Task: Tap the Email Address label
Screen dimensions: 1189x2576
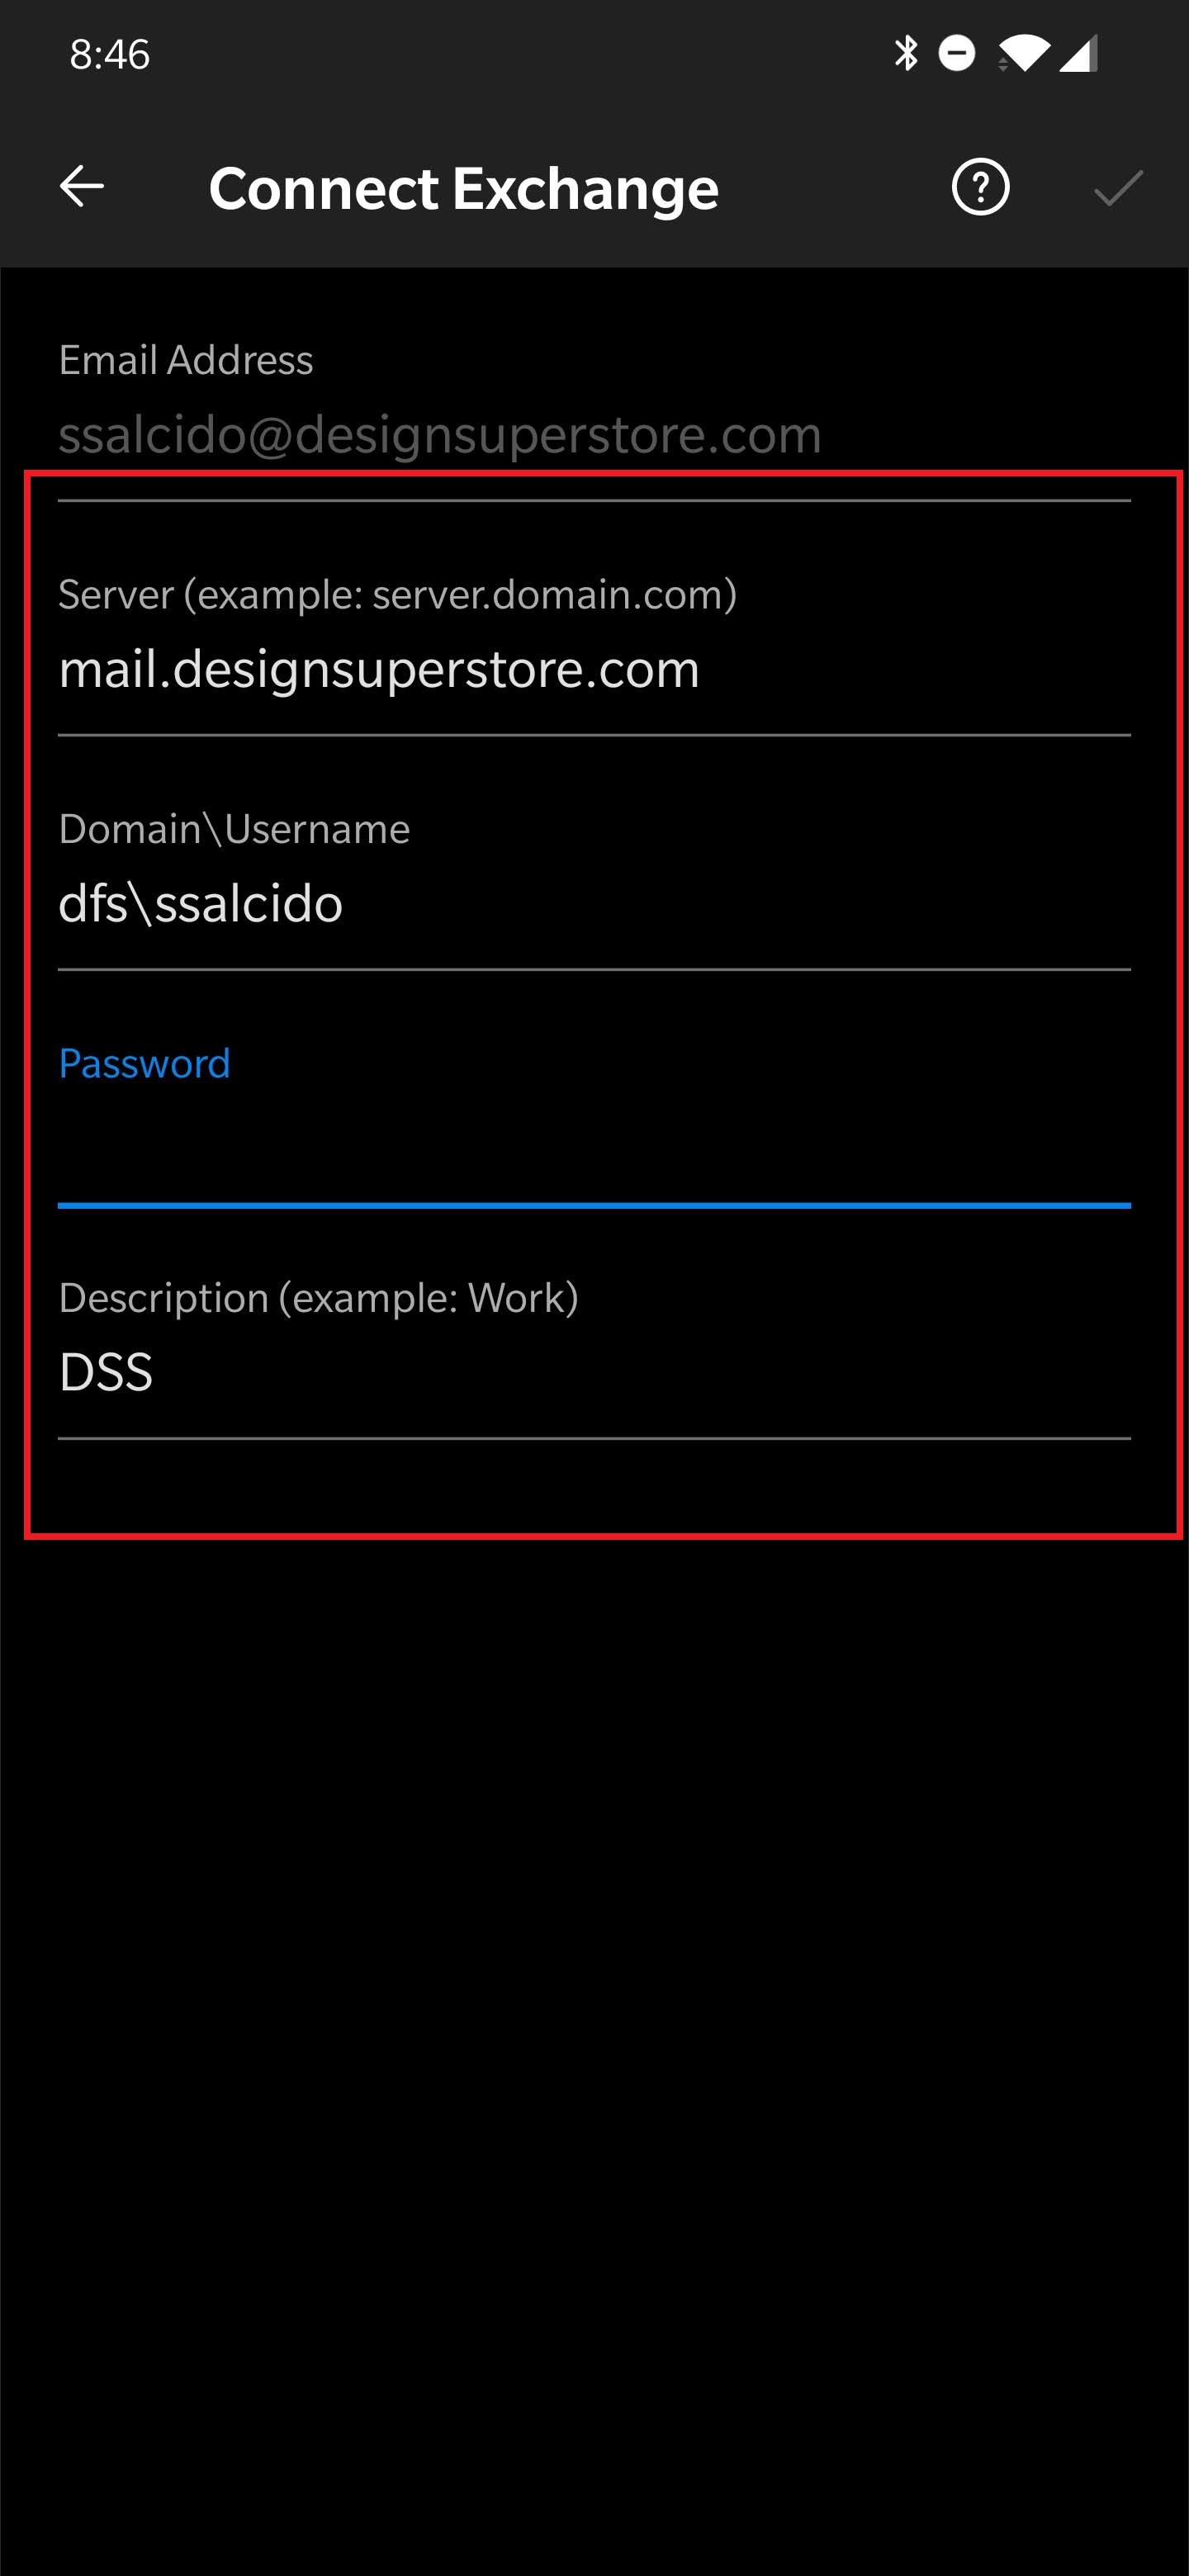Action: 186,360
